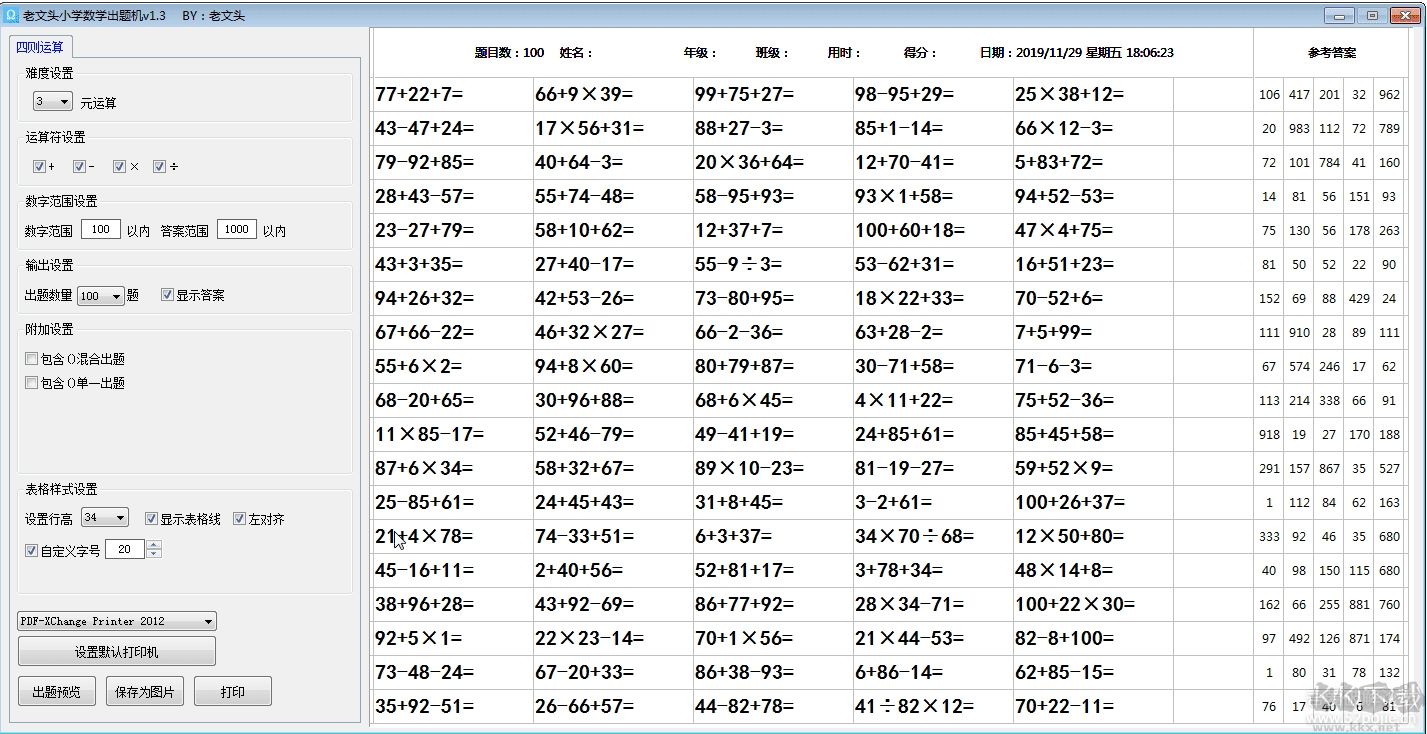
Task: Select the problem cell 12×50+80=
Action: pyautogui.click(x=1093, y=537)
